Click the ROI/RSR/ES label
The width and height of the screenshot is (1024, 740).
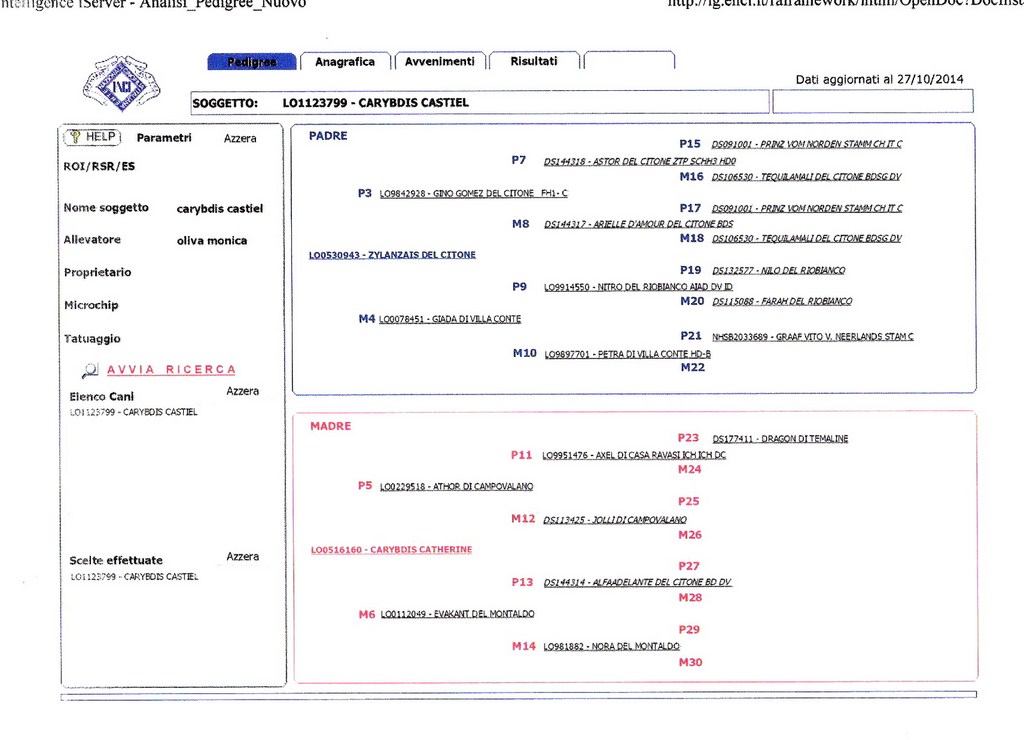pyautogui.click(x=99, y=167)
